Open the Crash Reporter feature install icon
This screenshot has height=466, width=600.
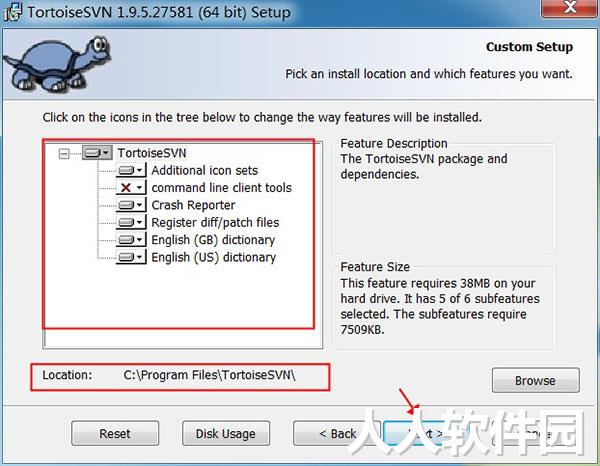tap(131, 205)
